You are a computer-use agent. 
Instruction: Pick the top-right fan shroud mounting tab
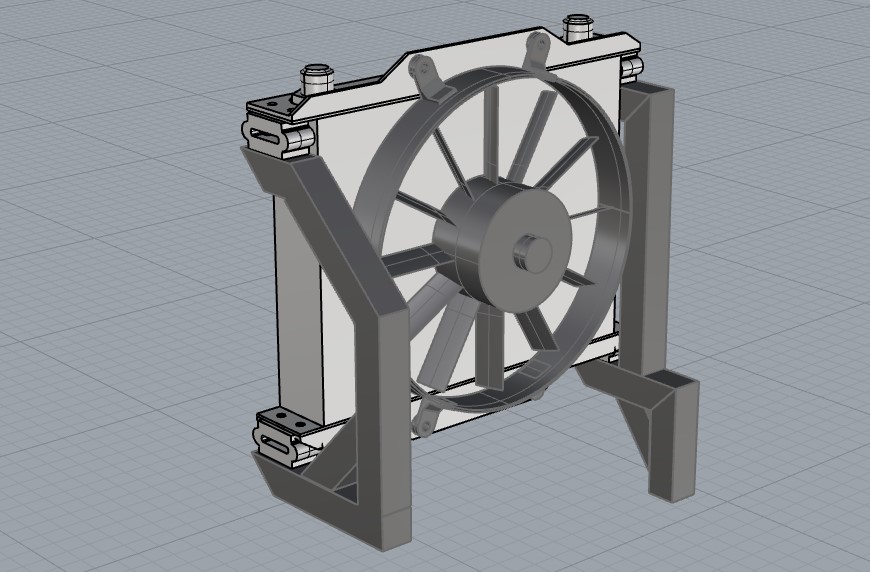coord(537,51)
